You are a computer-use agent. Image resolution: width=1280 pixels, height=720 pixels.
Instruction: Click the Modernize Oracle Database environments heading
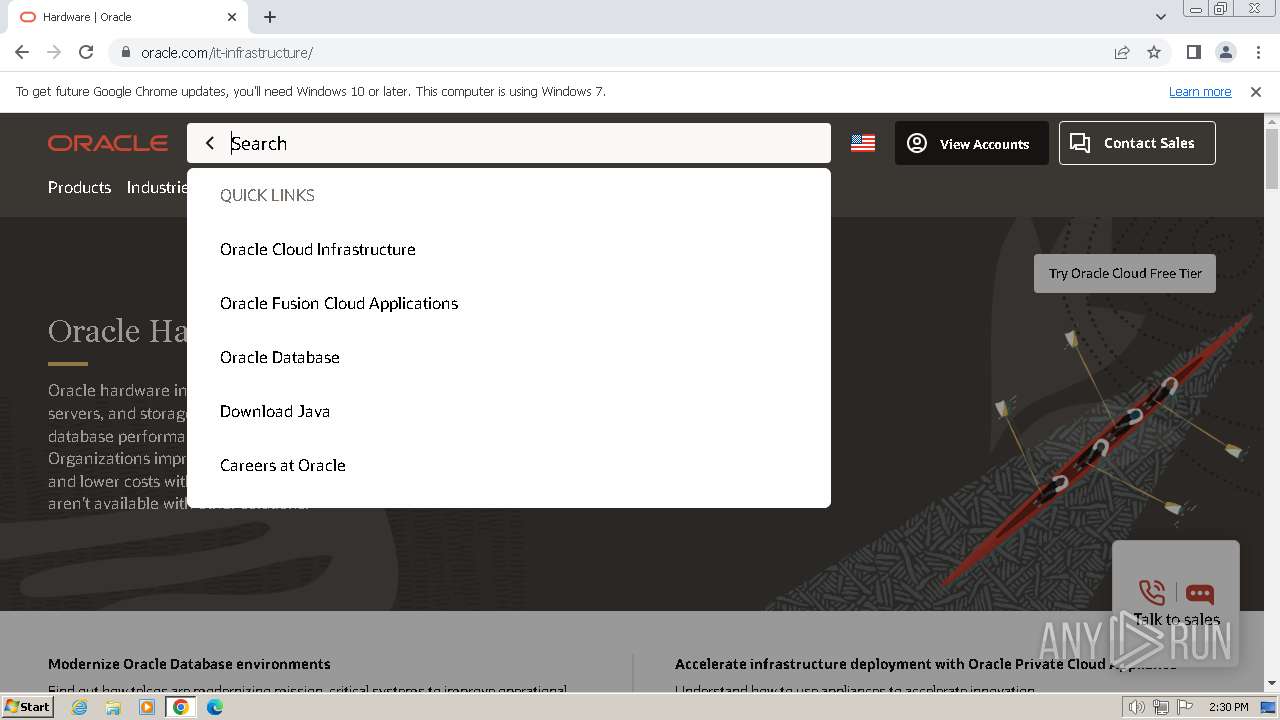coord(189,664)
